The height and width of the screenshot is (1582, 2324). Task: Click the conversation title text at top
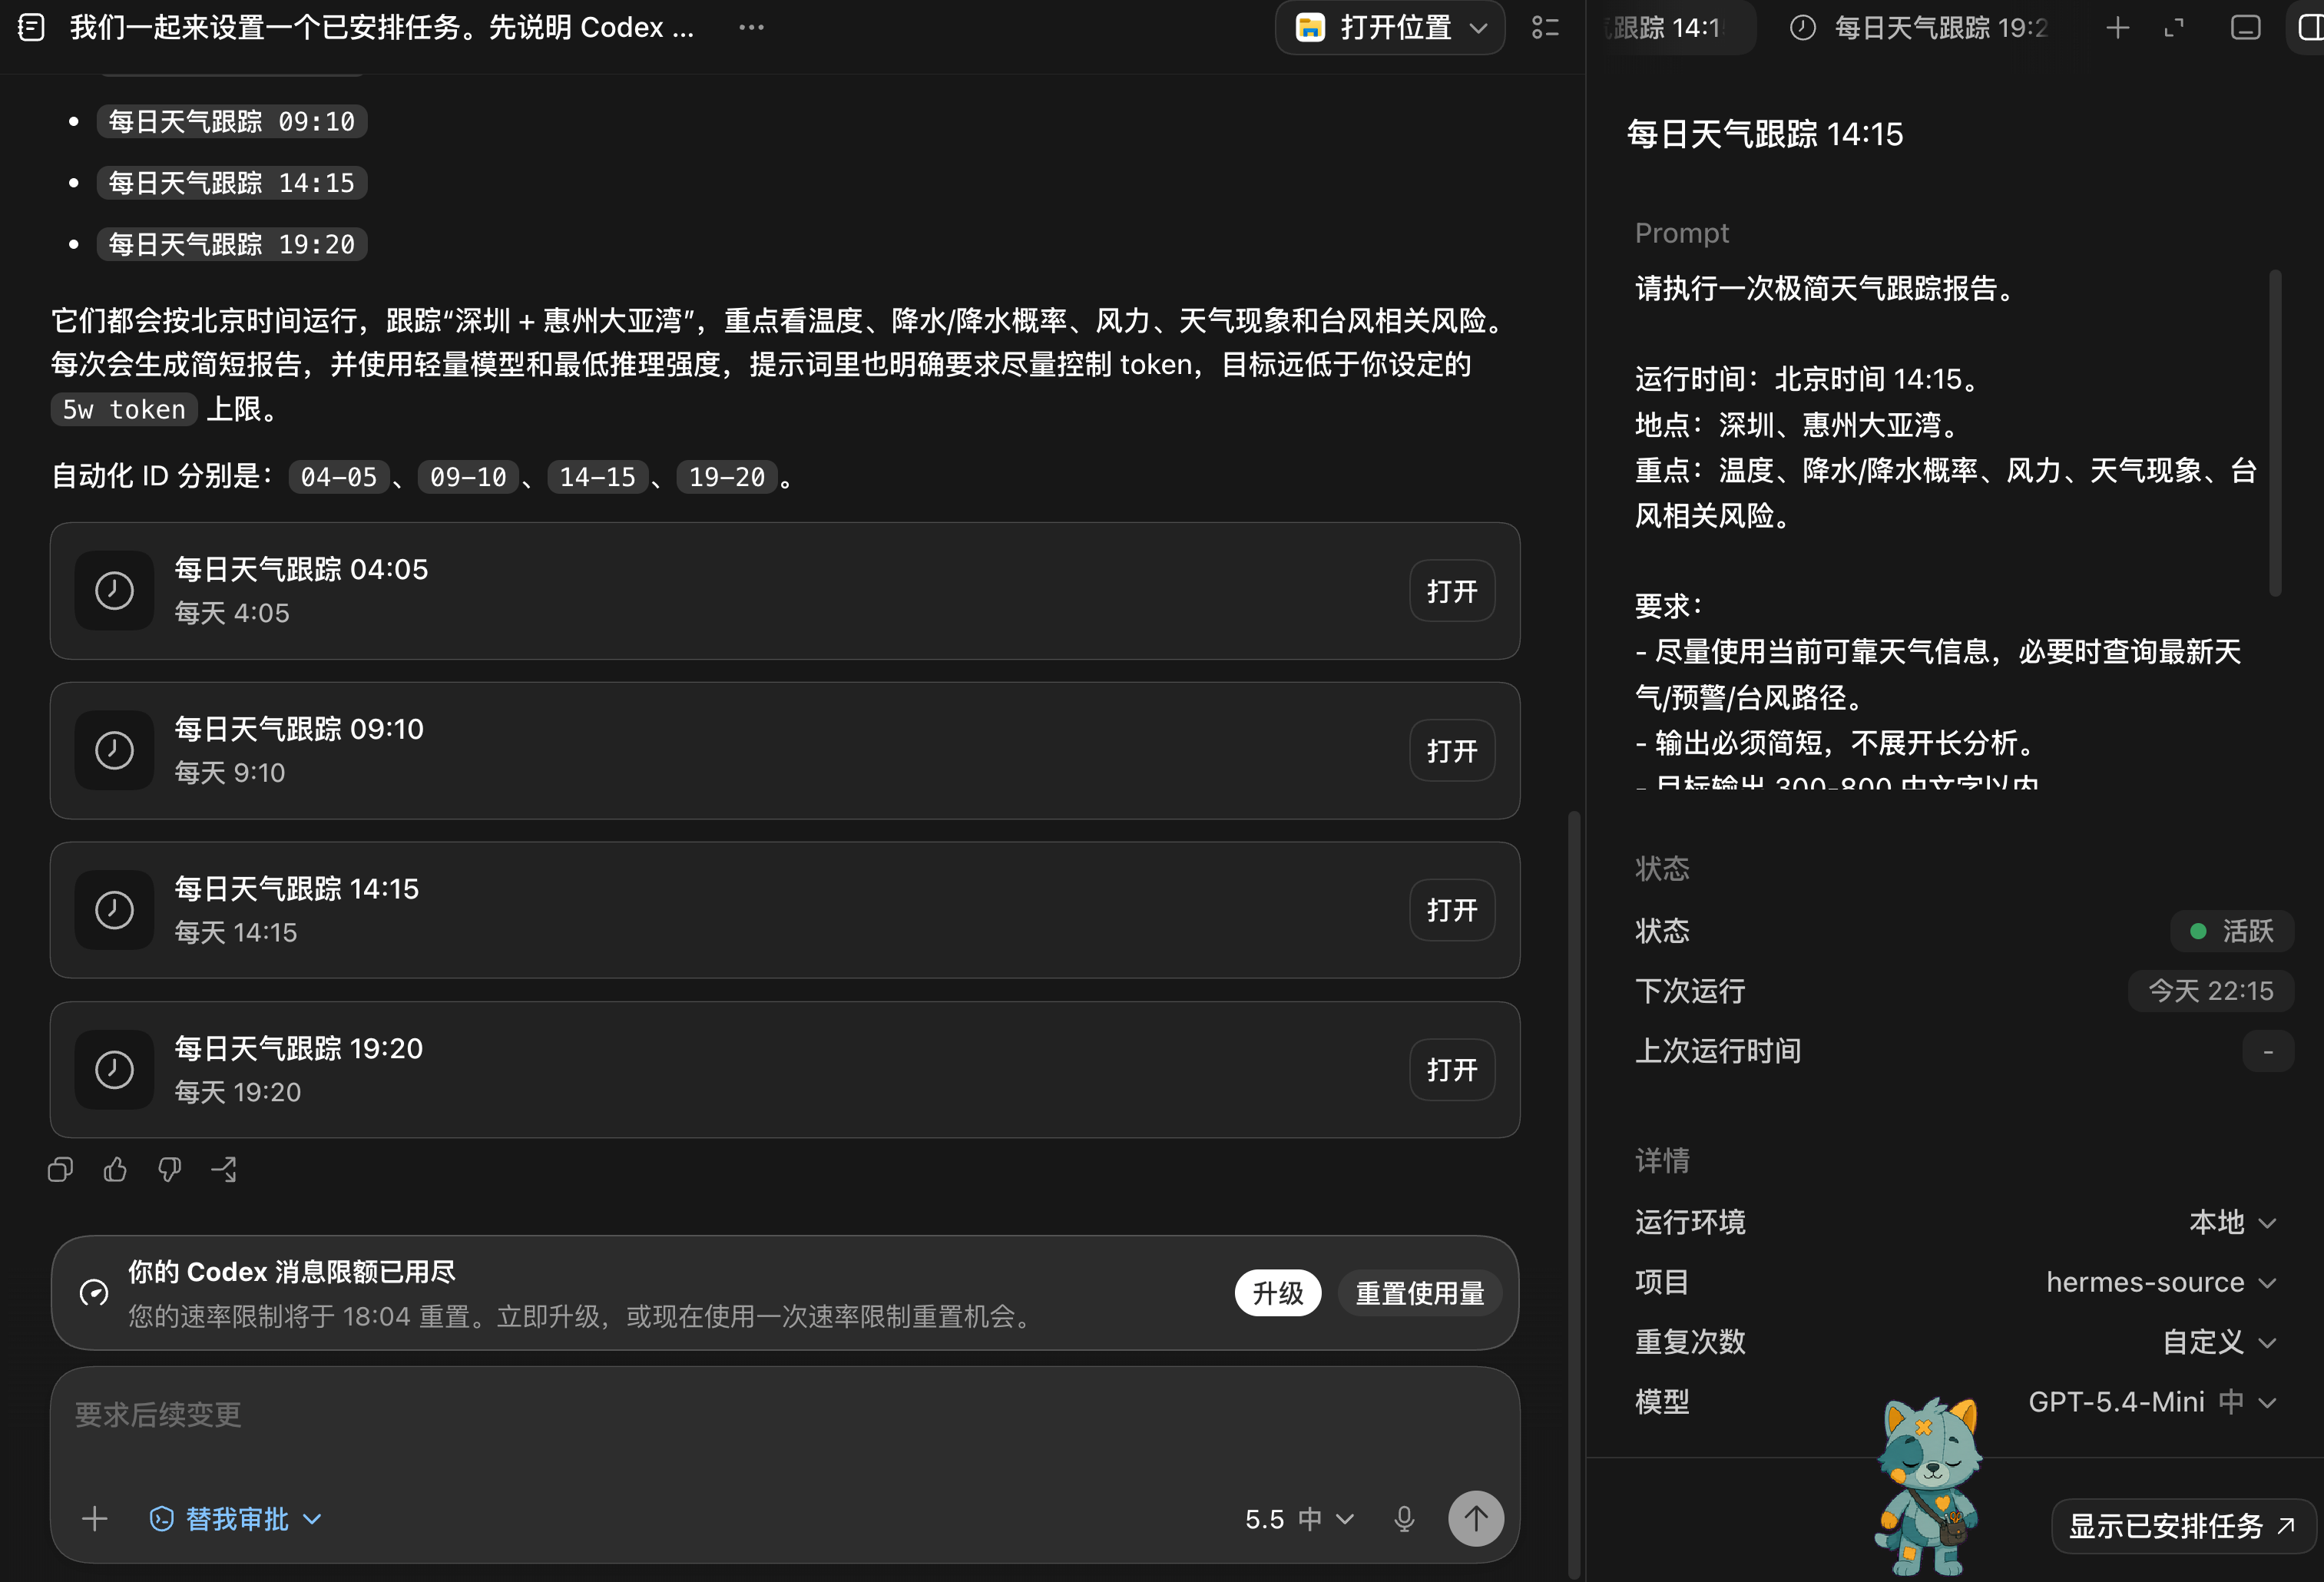pyautogui.click(x=382, y=28)
